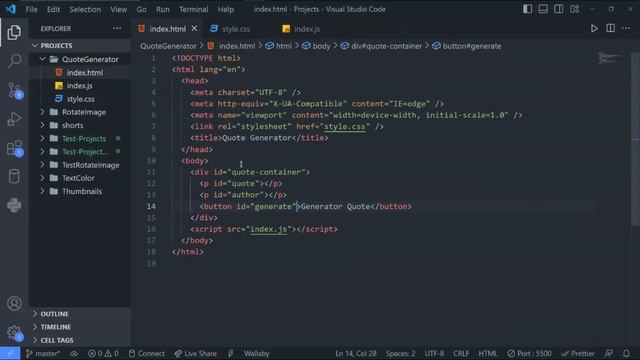Toggle the bottom Panel layout icon

point(543,9)
